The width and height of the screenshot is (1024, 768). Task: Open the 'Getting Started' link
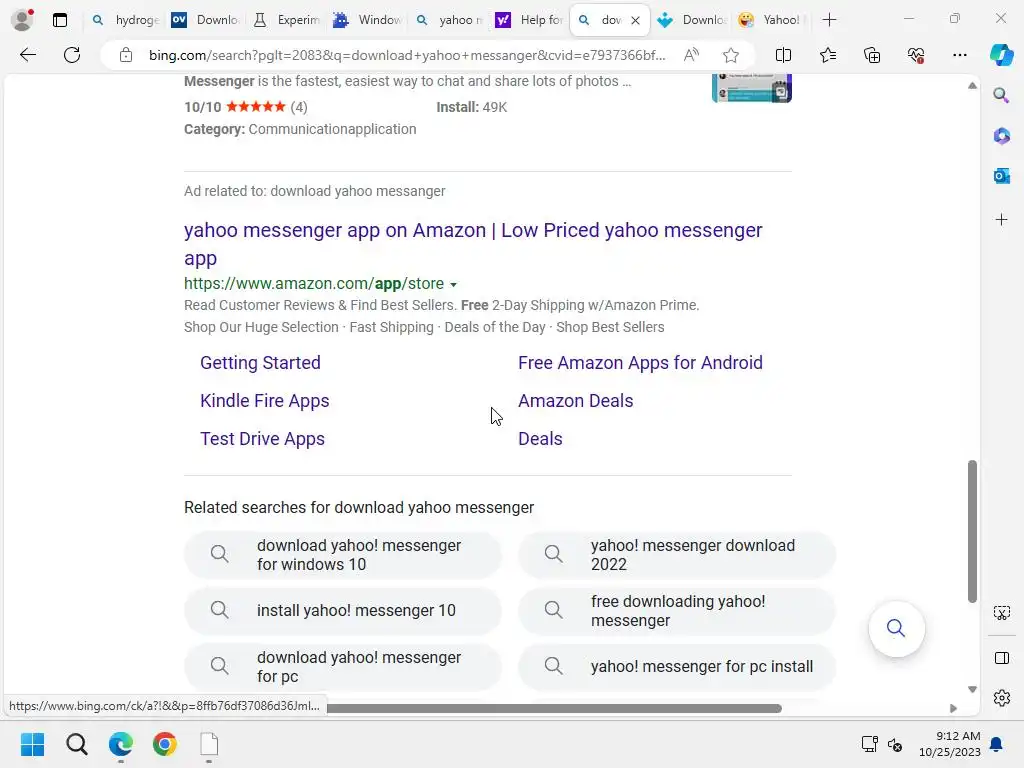(x=260, y=362)
